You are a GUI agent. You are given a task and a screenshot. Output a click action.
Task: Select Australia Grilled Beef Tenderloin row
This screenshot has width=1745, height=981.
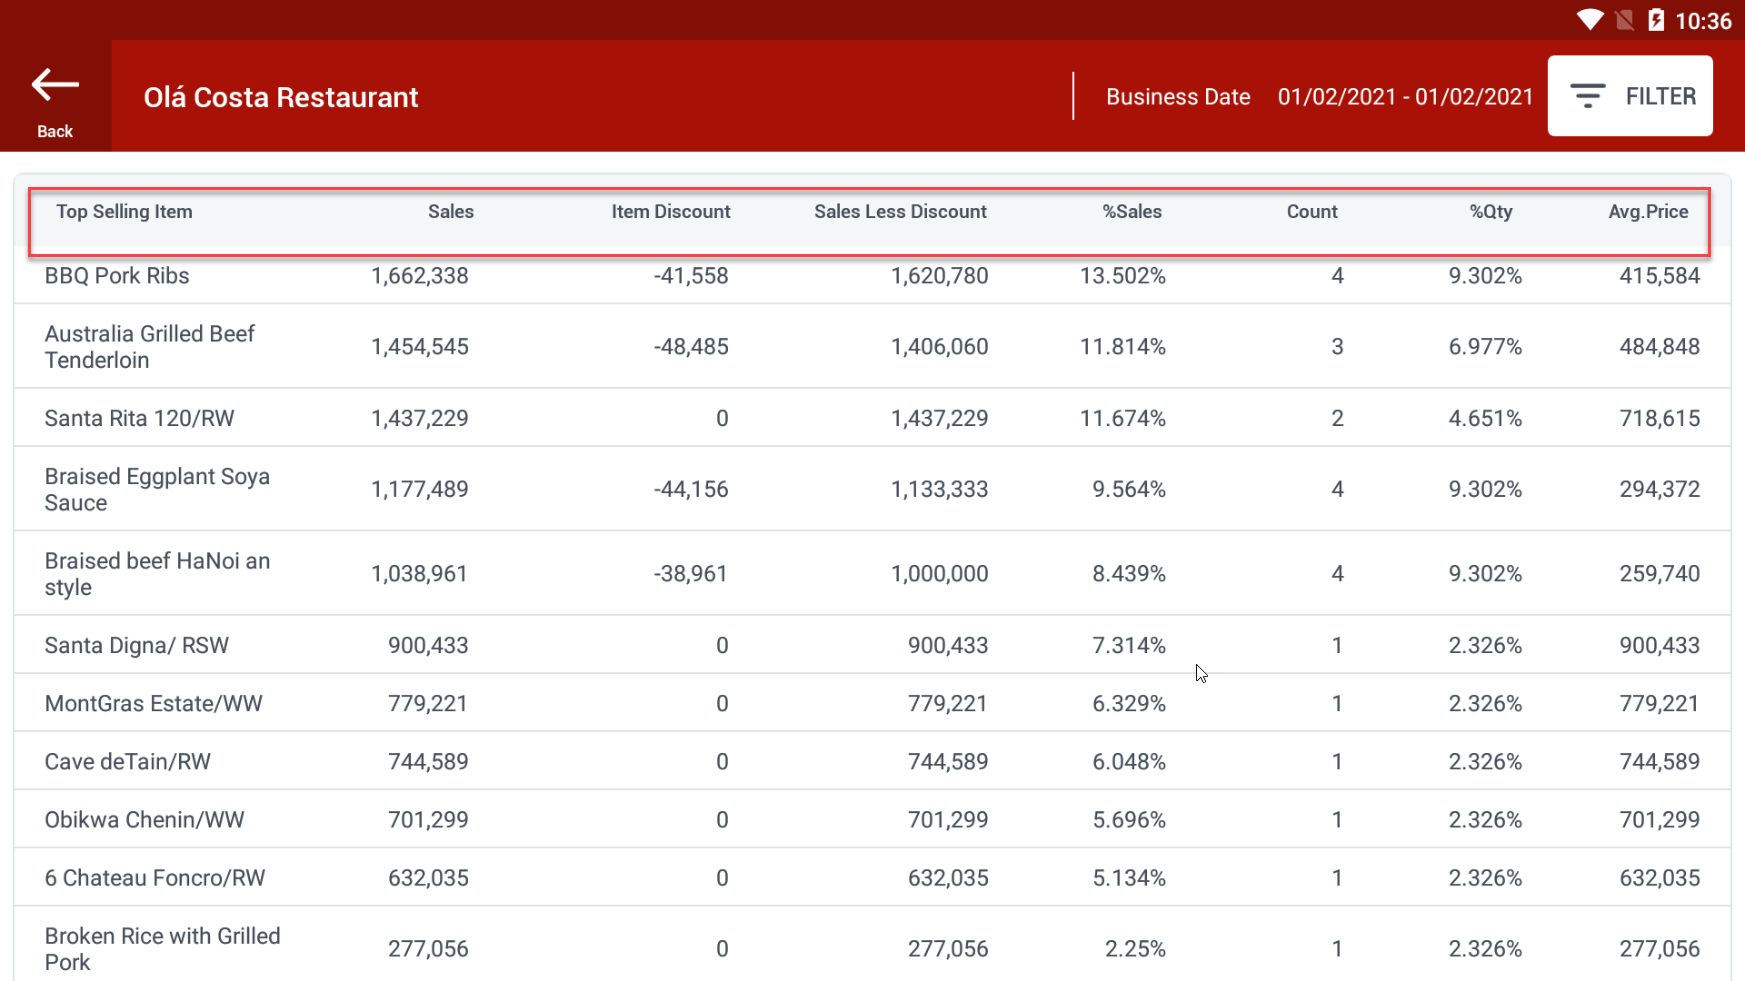click(x=150, y=347)
